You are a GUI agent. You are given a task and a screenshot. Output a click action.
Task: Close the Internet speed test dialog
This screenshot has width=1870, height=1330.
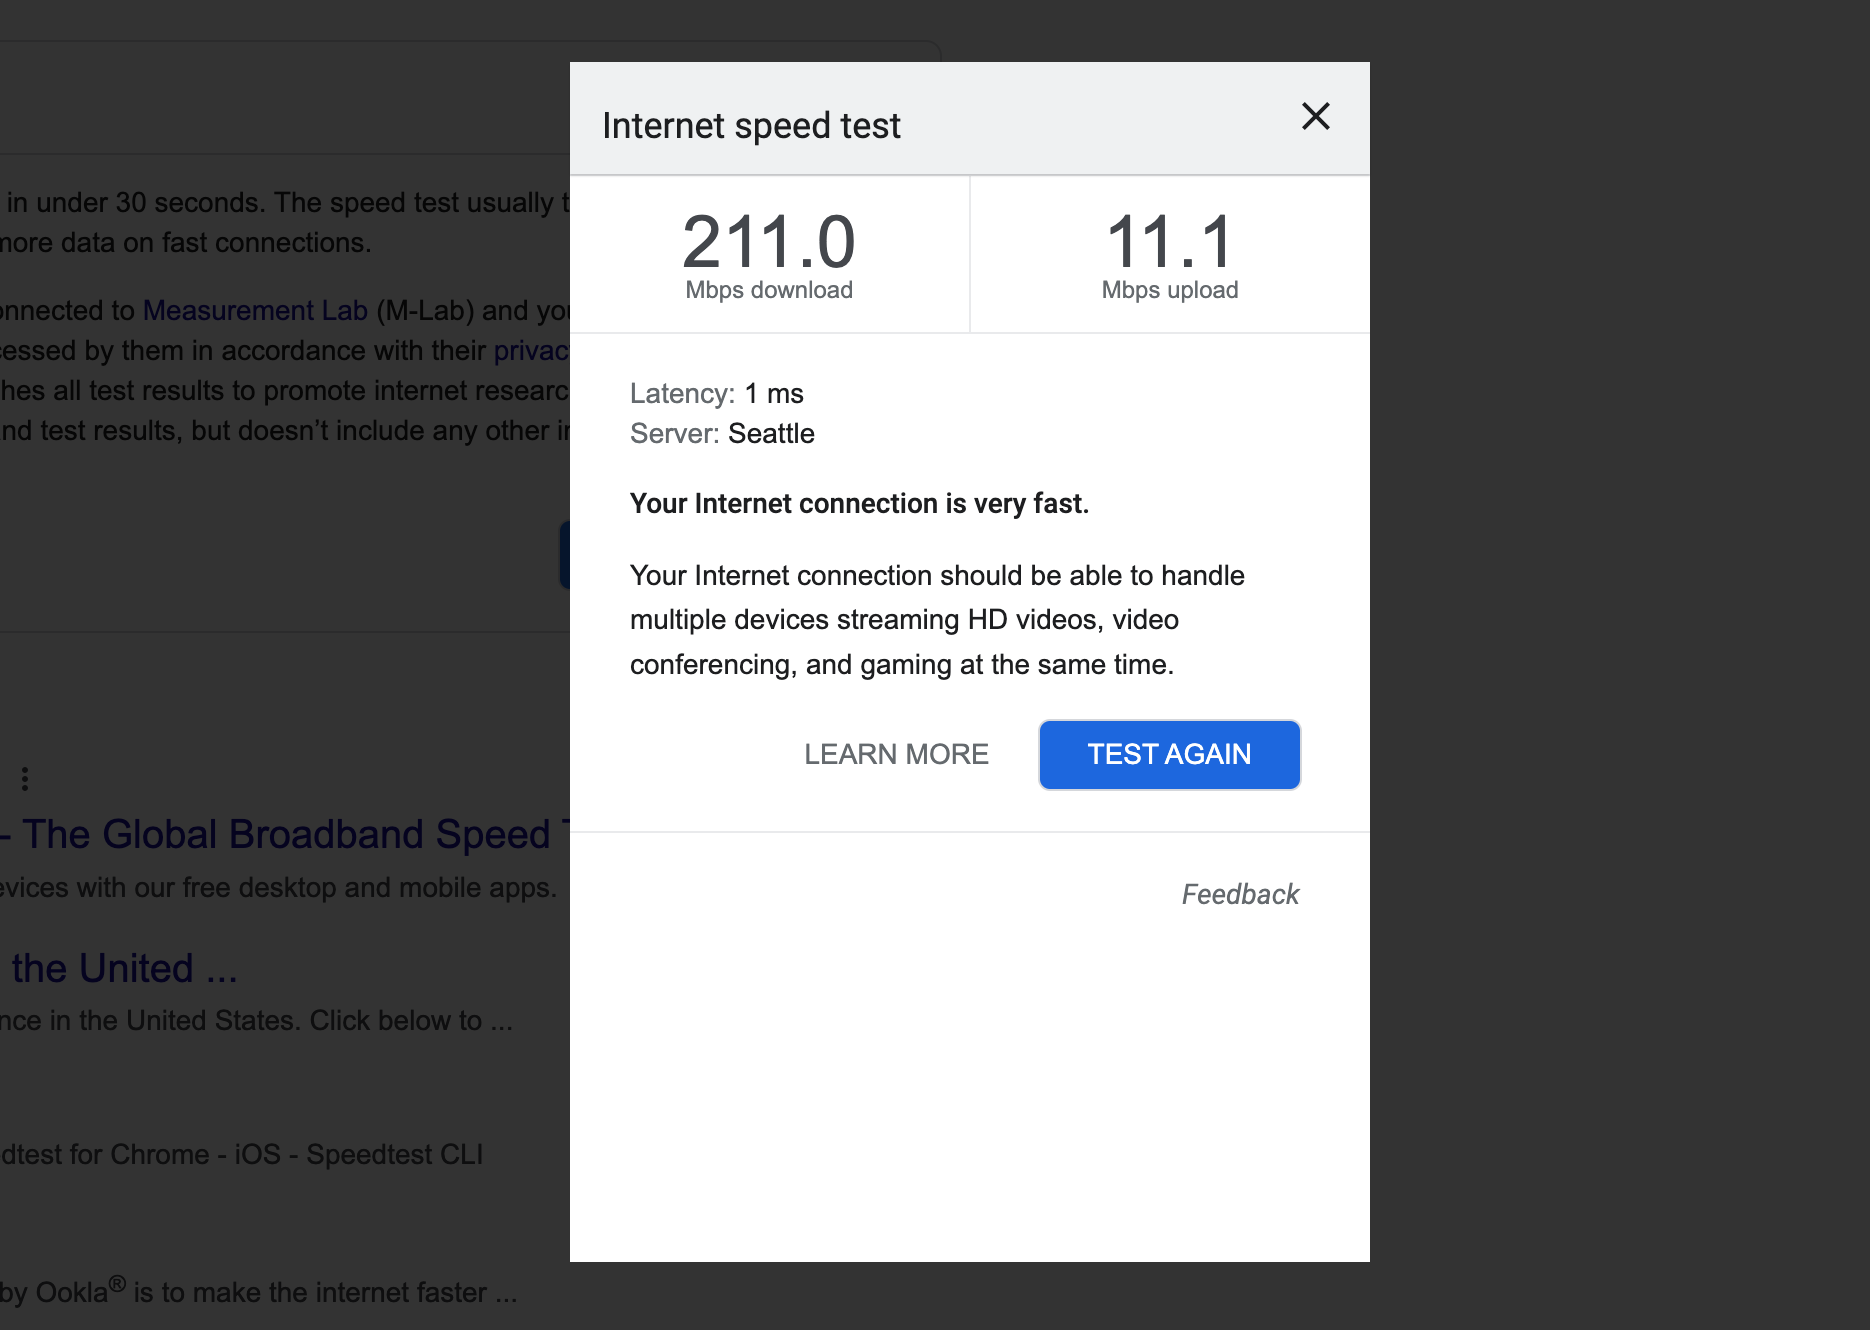click(1315, 117)
